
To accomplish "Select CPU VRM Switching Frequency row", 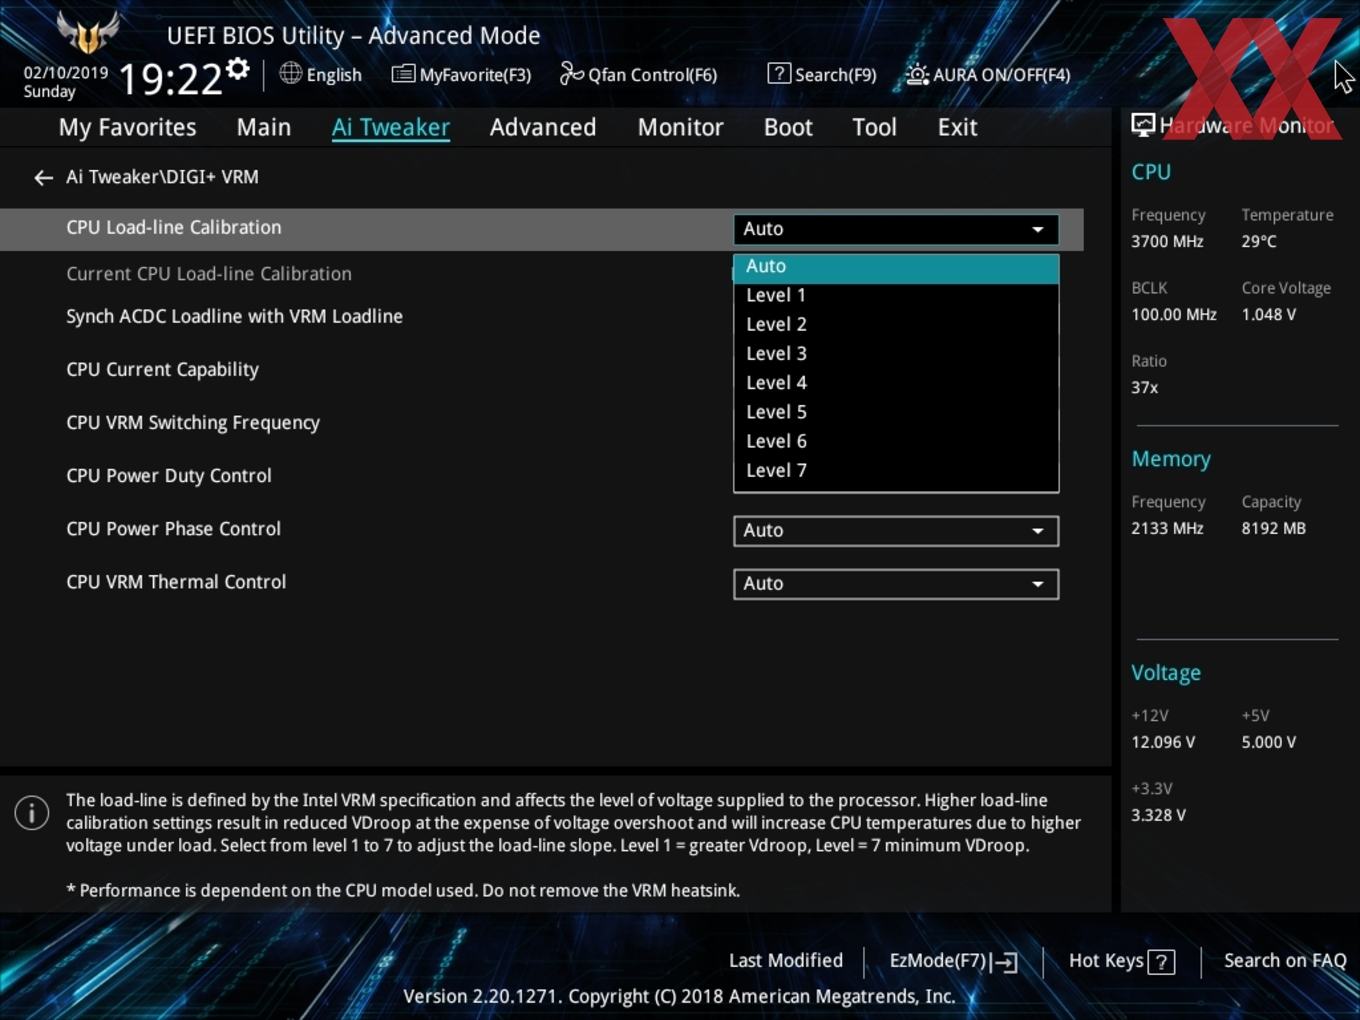I will [193, 423].
